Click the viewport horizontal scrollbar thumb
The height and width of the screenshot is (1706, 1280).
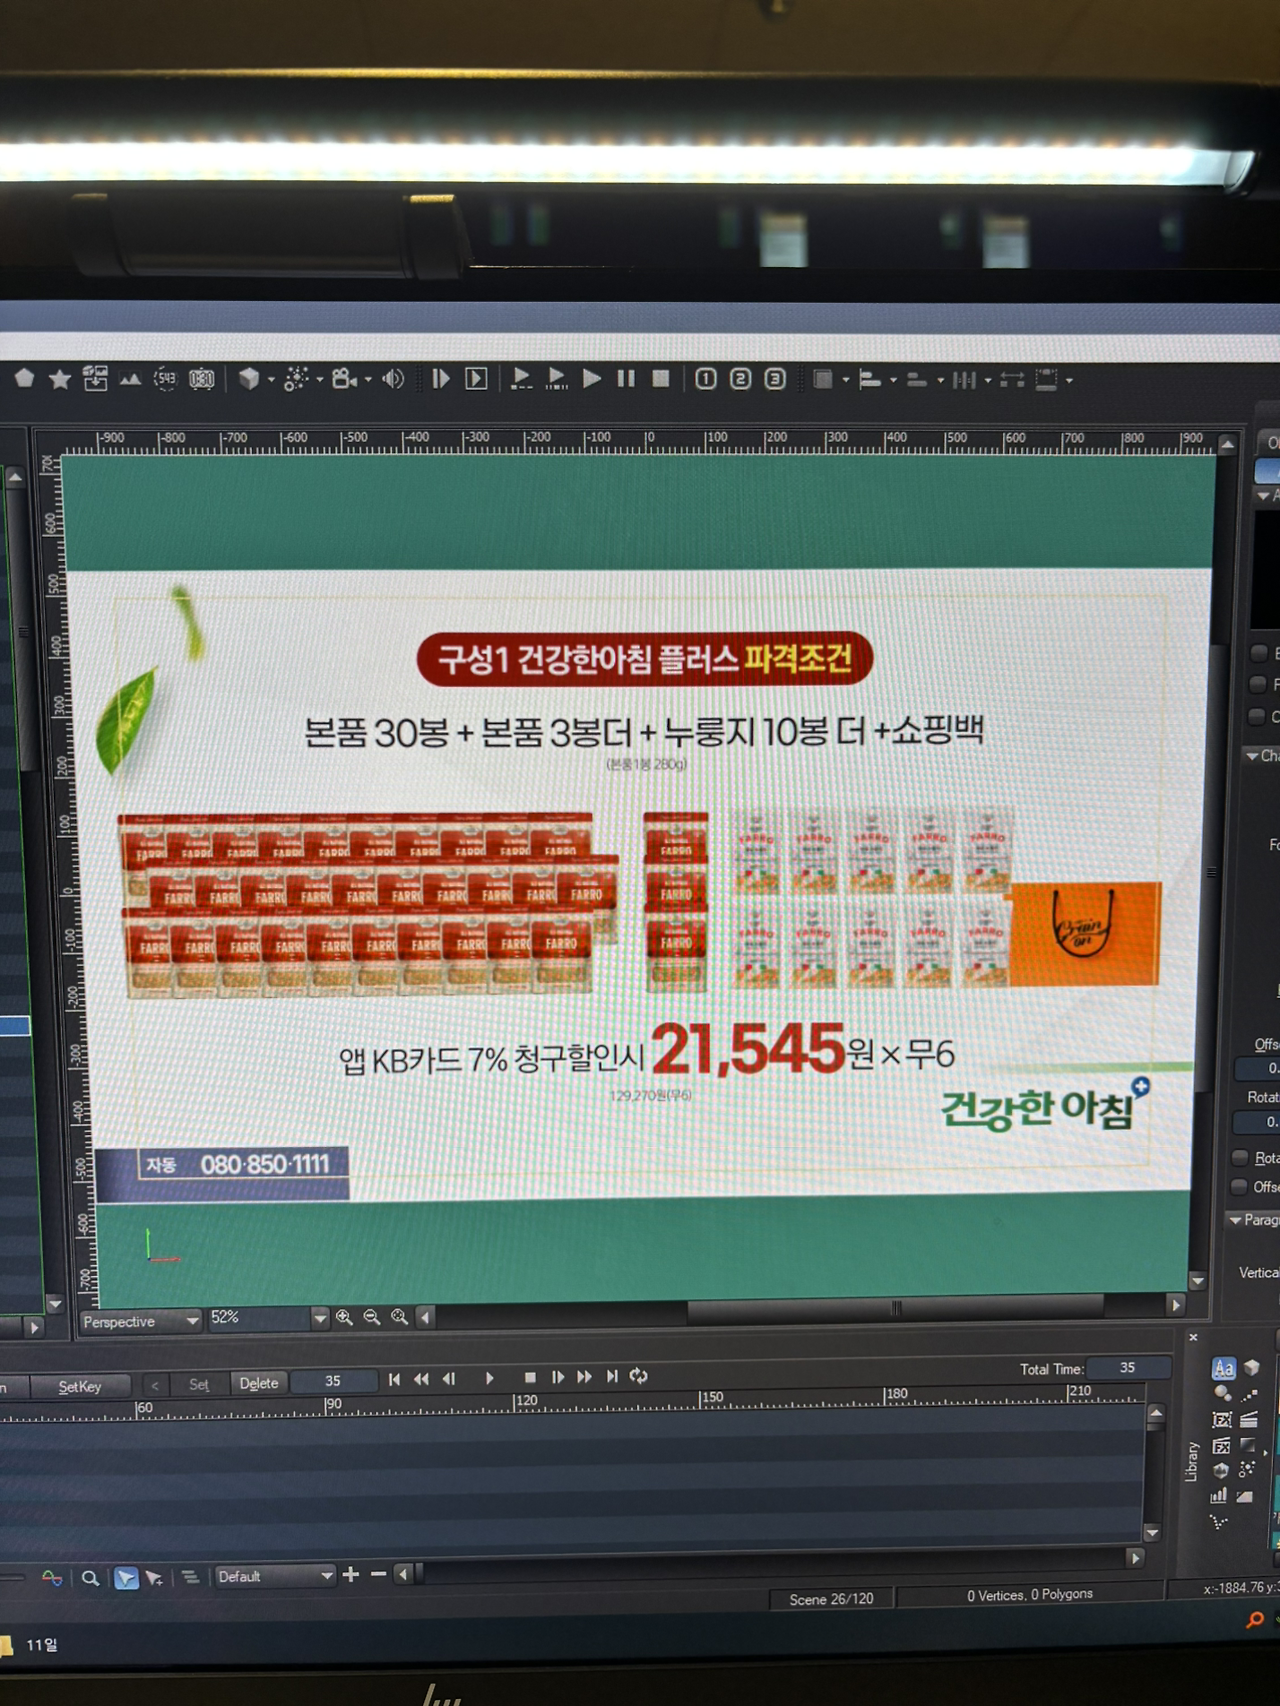tap(895, 1308)
